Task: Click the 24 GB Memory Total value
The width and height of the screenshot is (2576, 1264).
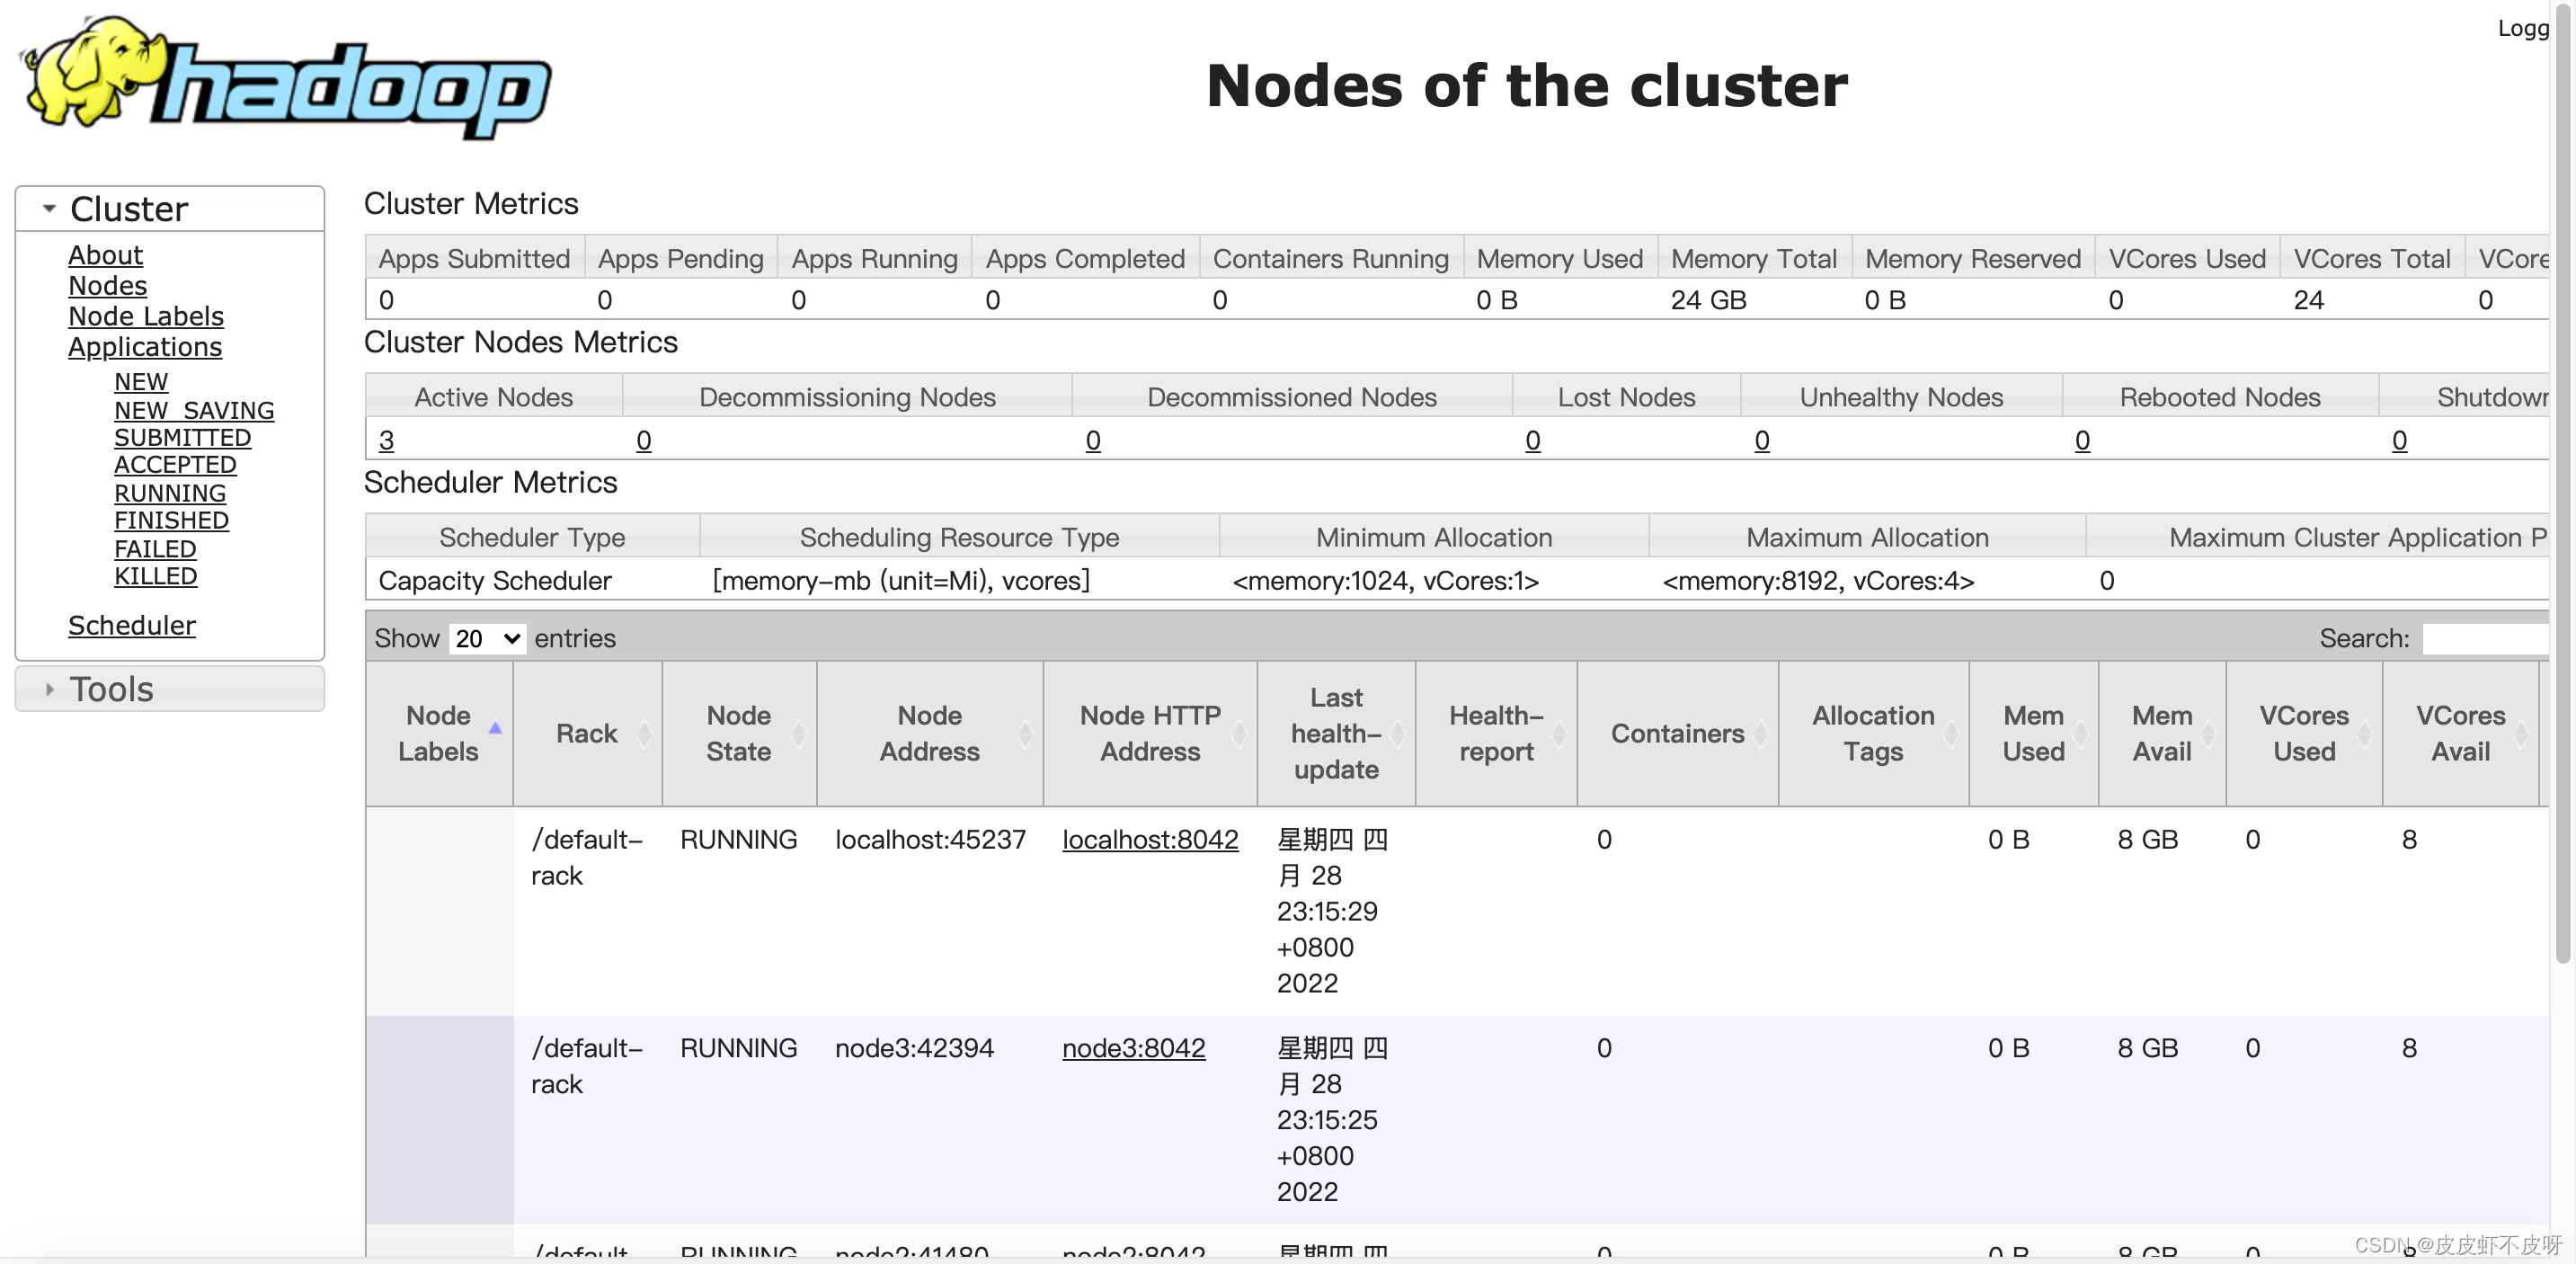Action: click(1709, 300)
